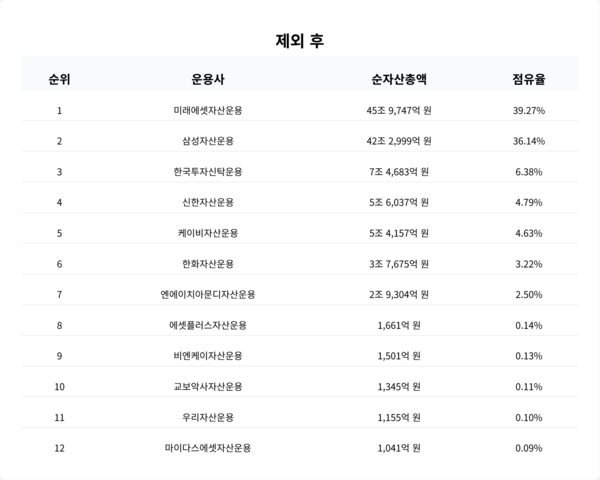600x480 pixels.
Task: Select 신한자산운용 company name
Action: pyautogui.click(x=208, y=202)
